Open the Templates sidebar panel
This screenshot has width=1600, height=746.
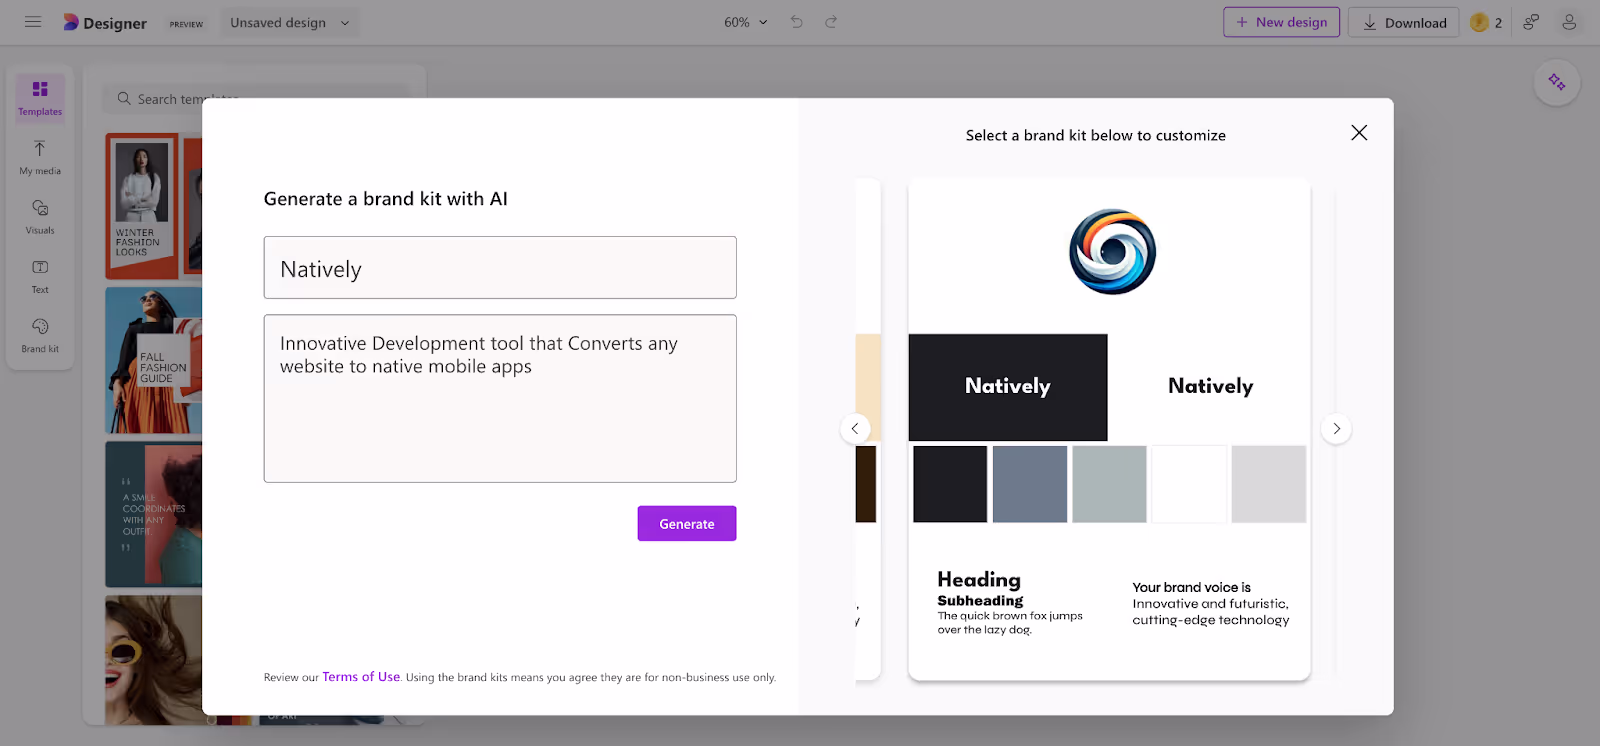(40, 98)
